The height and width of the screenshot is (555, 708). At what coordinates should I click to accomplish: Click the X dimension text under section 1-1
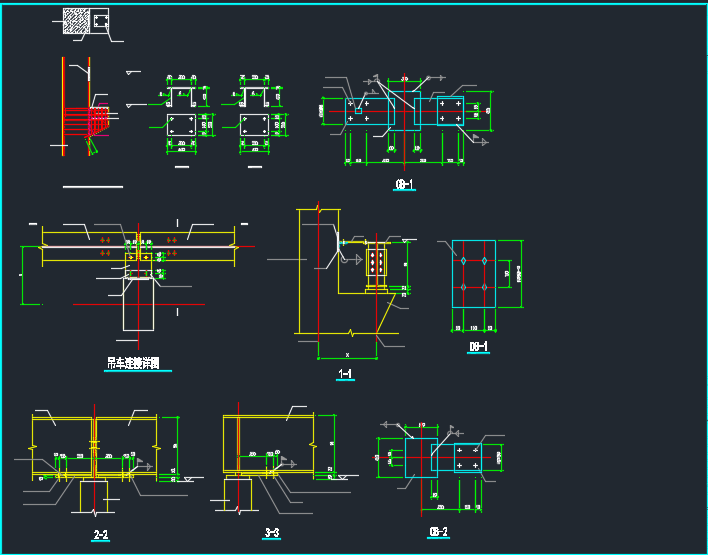coord(347,355)
